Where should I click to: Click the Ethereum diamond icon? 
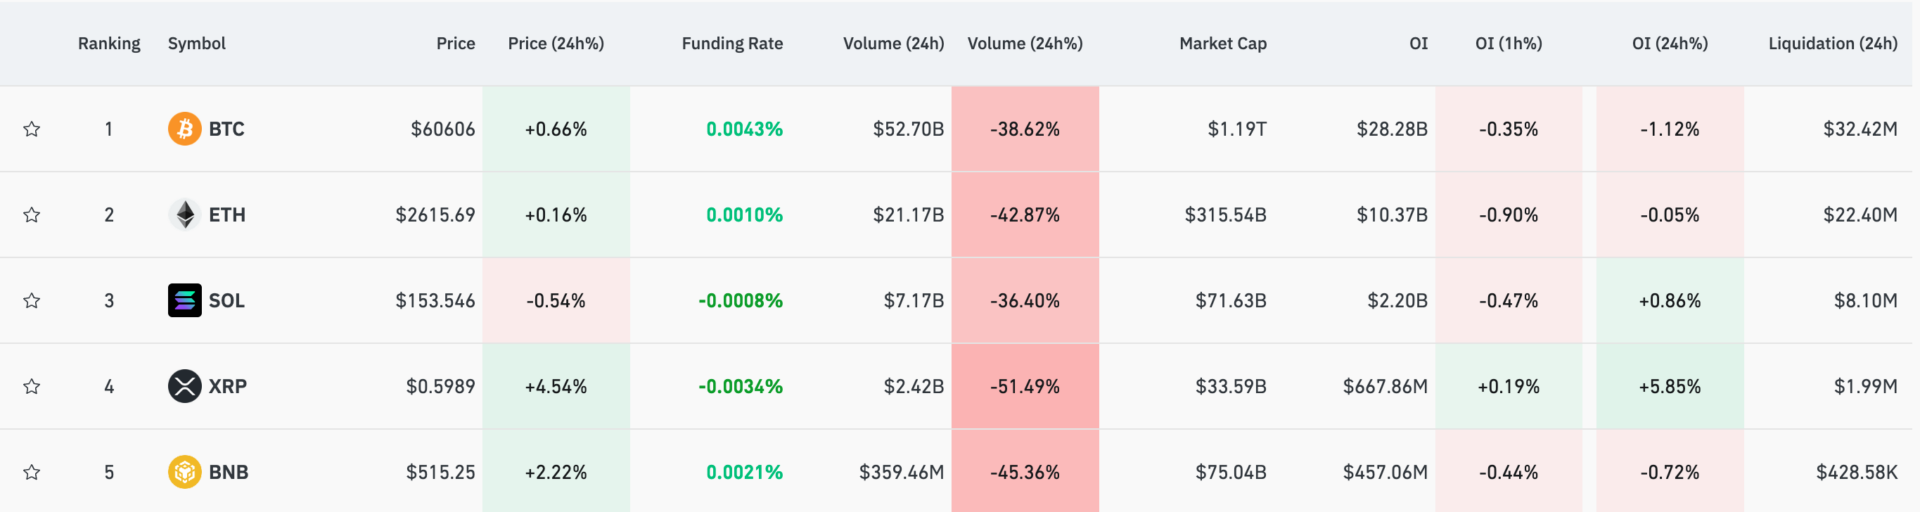tap(184, 215)
